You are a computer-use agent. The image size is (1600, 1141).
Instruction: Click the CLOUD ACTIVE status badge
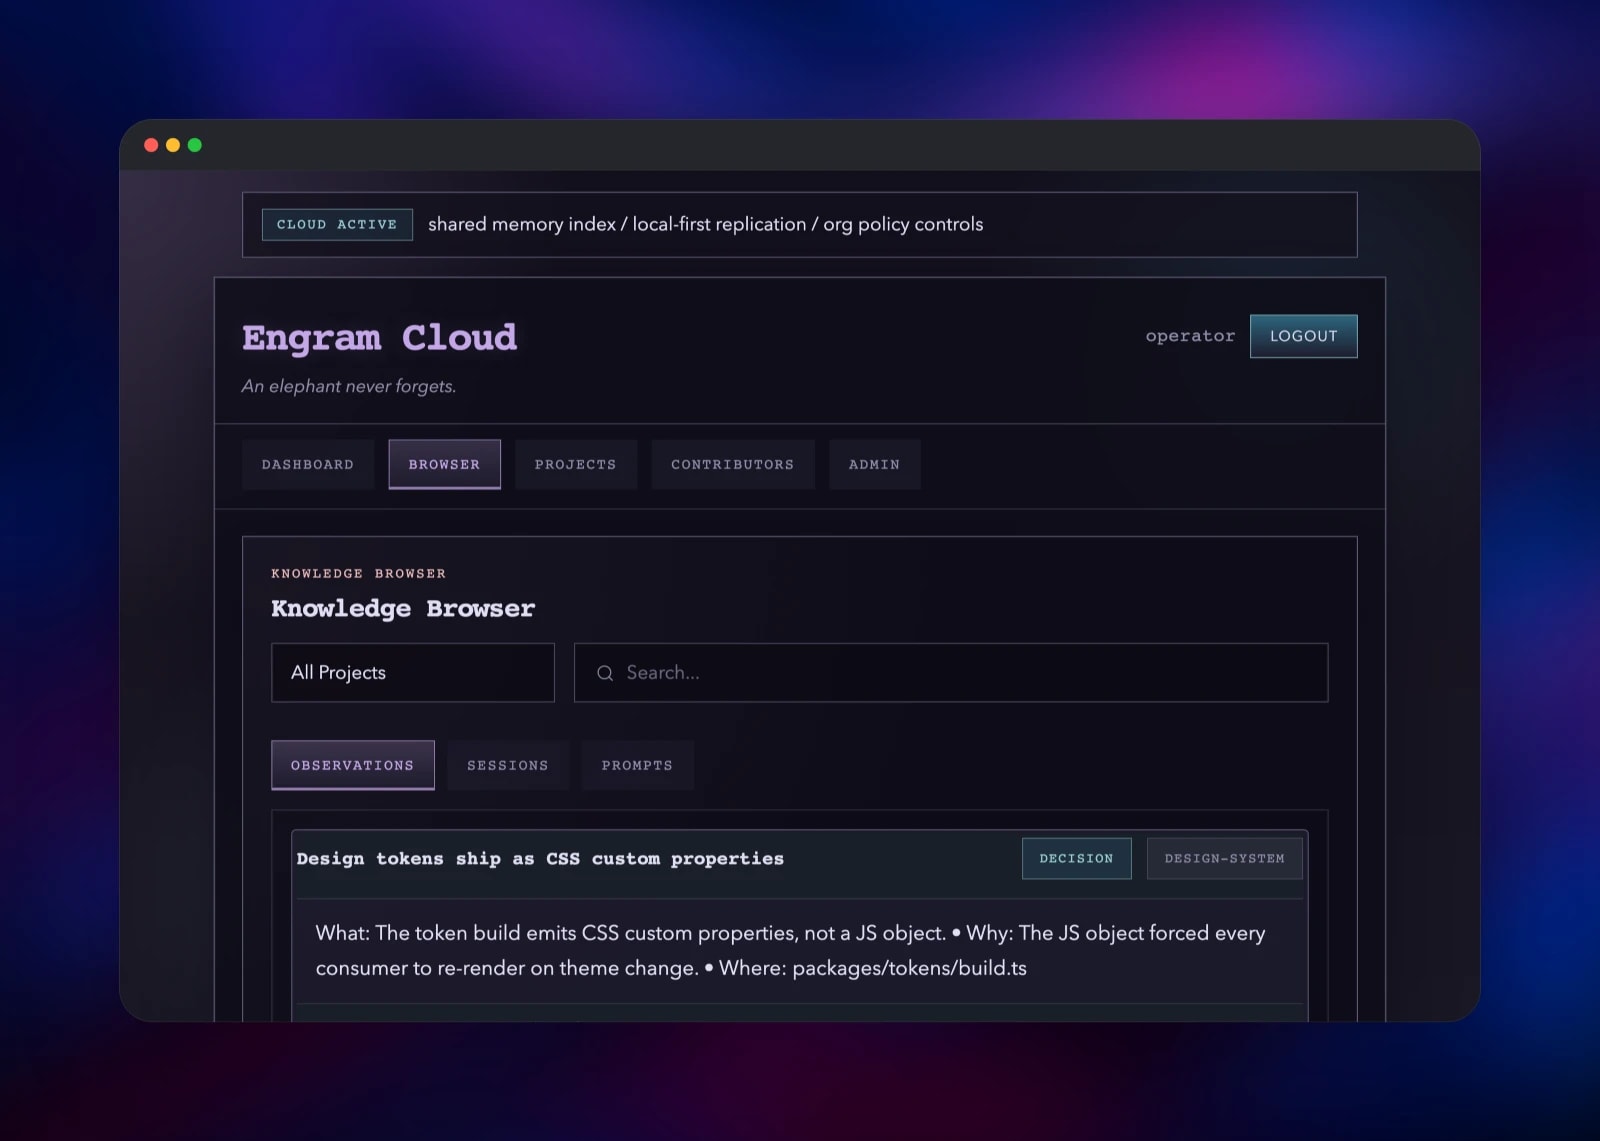point(337,224)
